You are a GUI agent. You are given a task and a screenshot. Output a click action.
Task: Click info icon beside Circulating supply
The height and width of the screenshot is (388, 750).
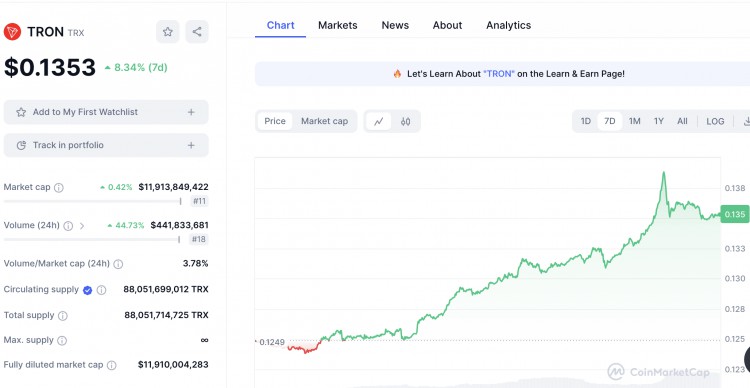(101, 290)
